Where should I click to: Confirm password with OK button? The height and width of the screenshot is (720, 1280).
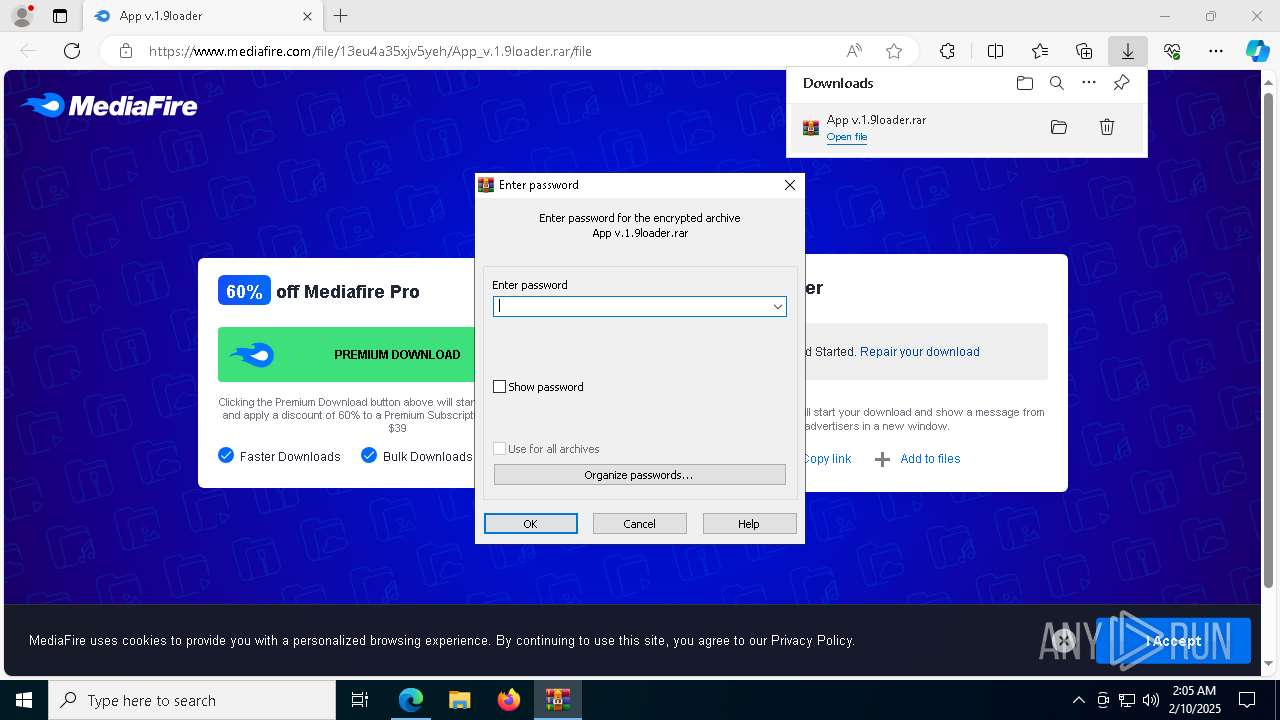pos(531,524)
